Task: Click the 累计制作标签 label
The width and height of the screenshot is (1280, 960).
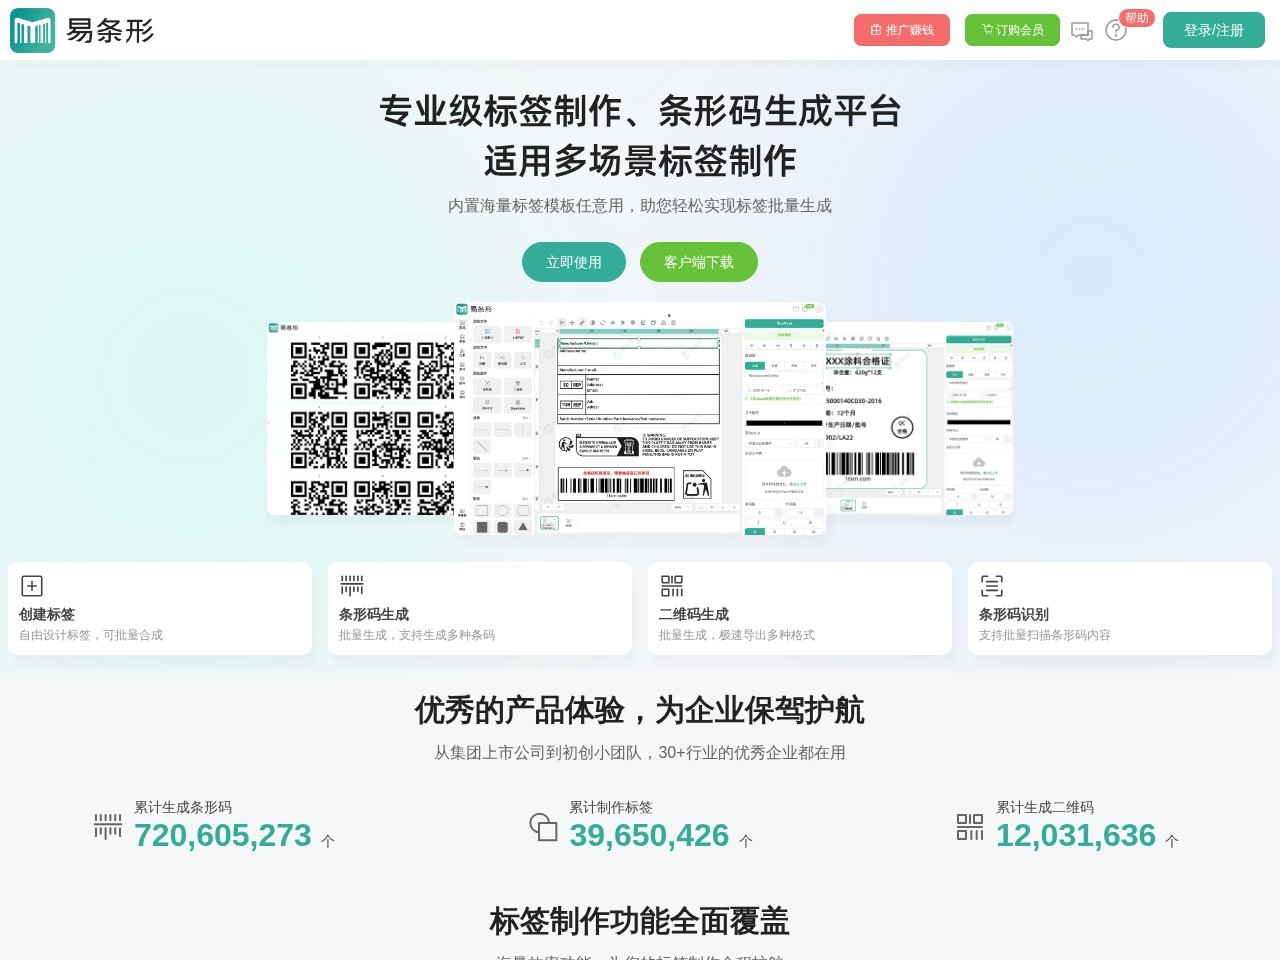Action: 611,807
